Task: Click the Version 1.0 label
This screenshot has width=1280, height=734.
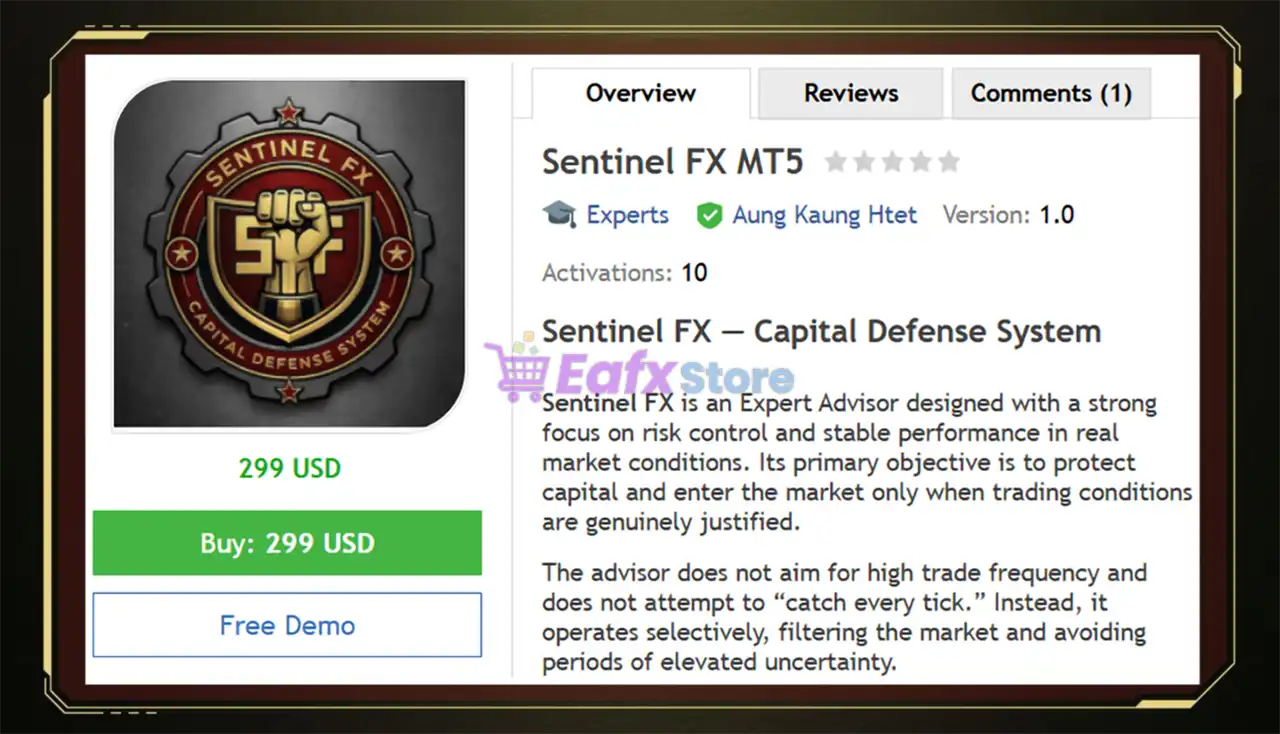Action: [1008, 215]
